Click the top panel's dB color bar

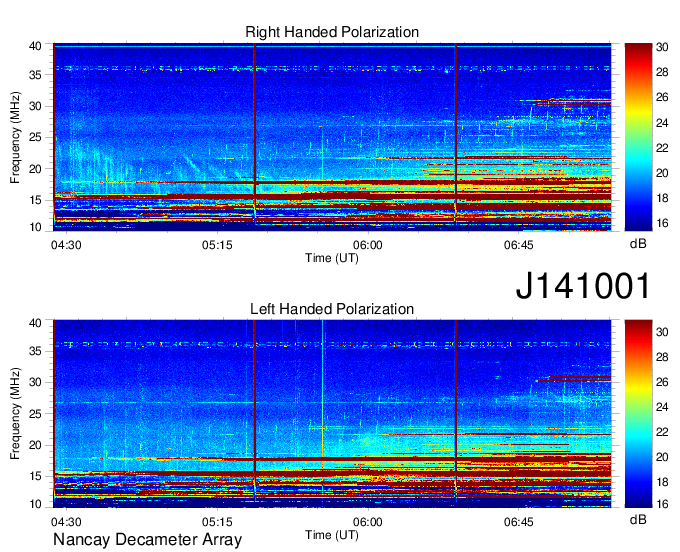[638, 137]
